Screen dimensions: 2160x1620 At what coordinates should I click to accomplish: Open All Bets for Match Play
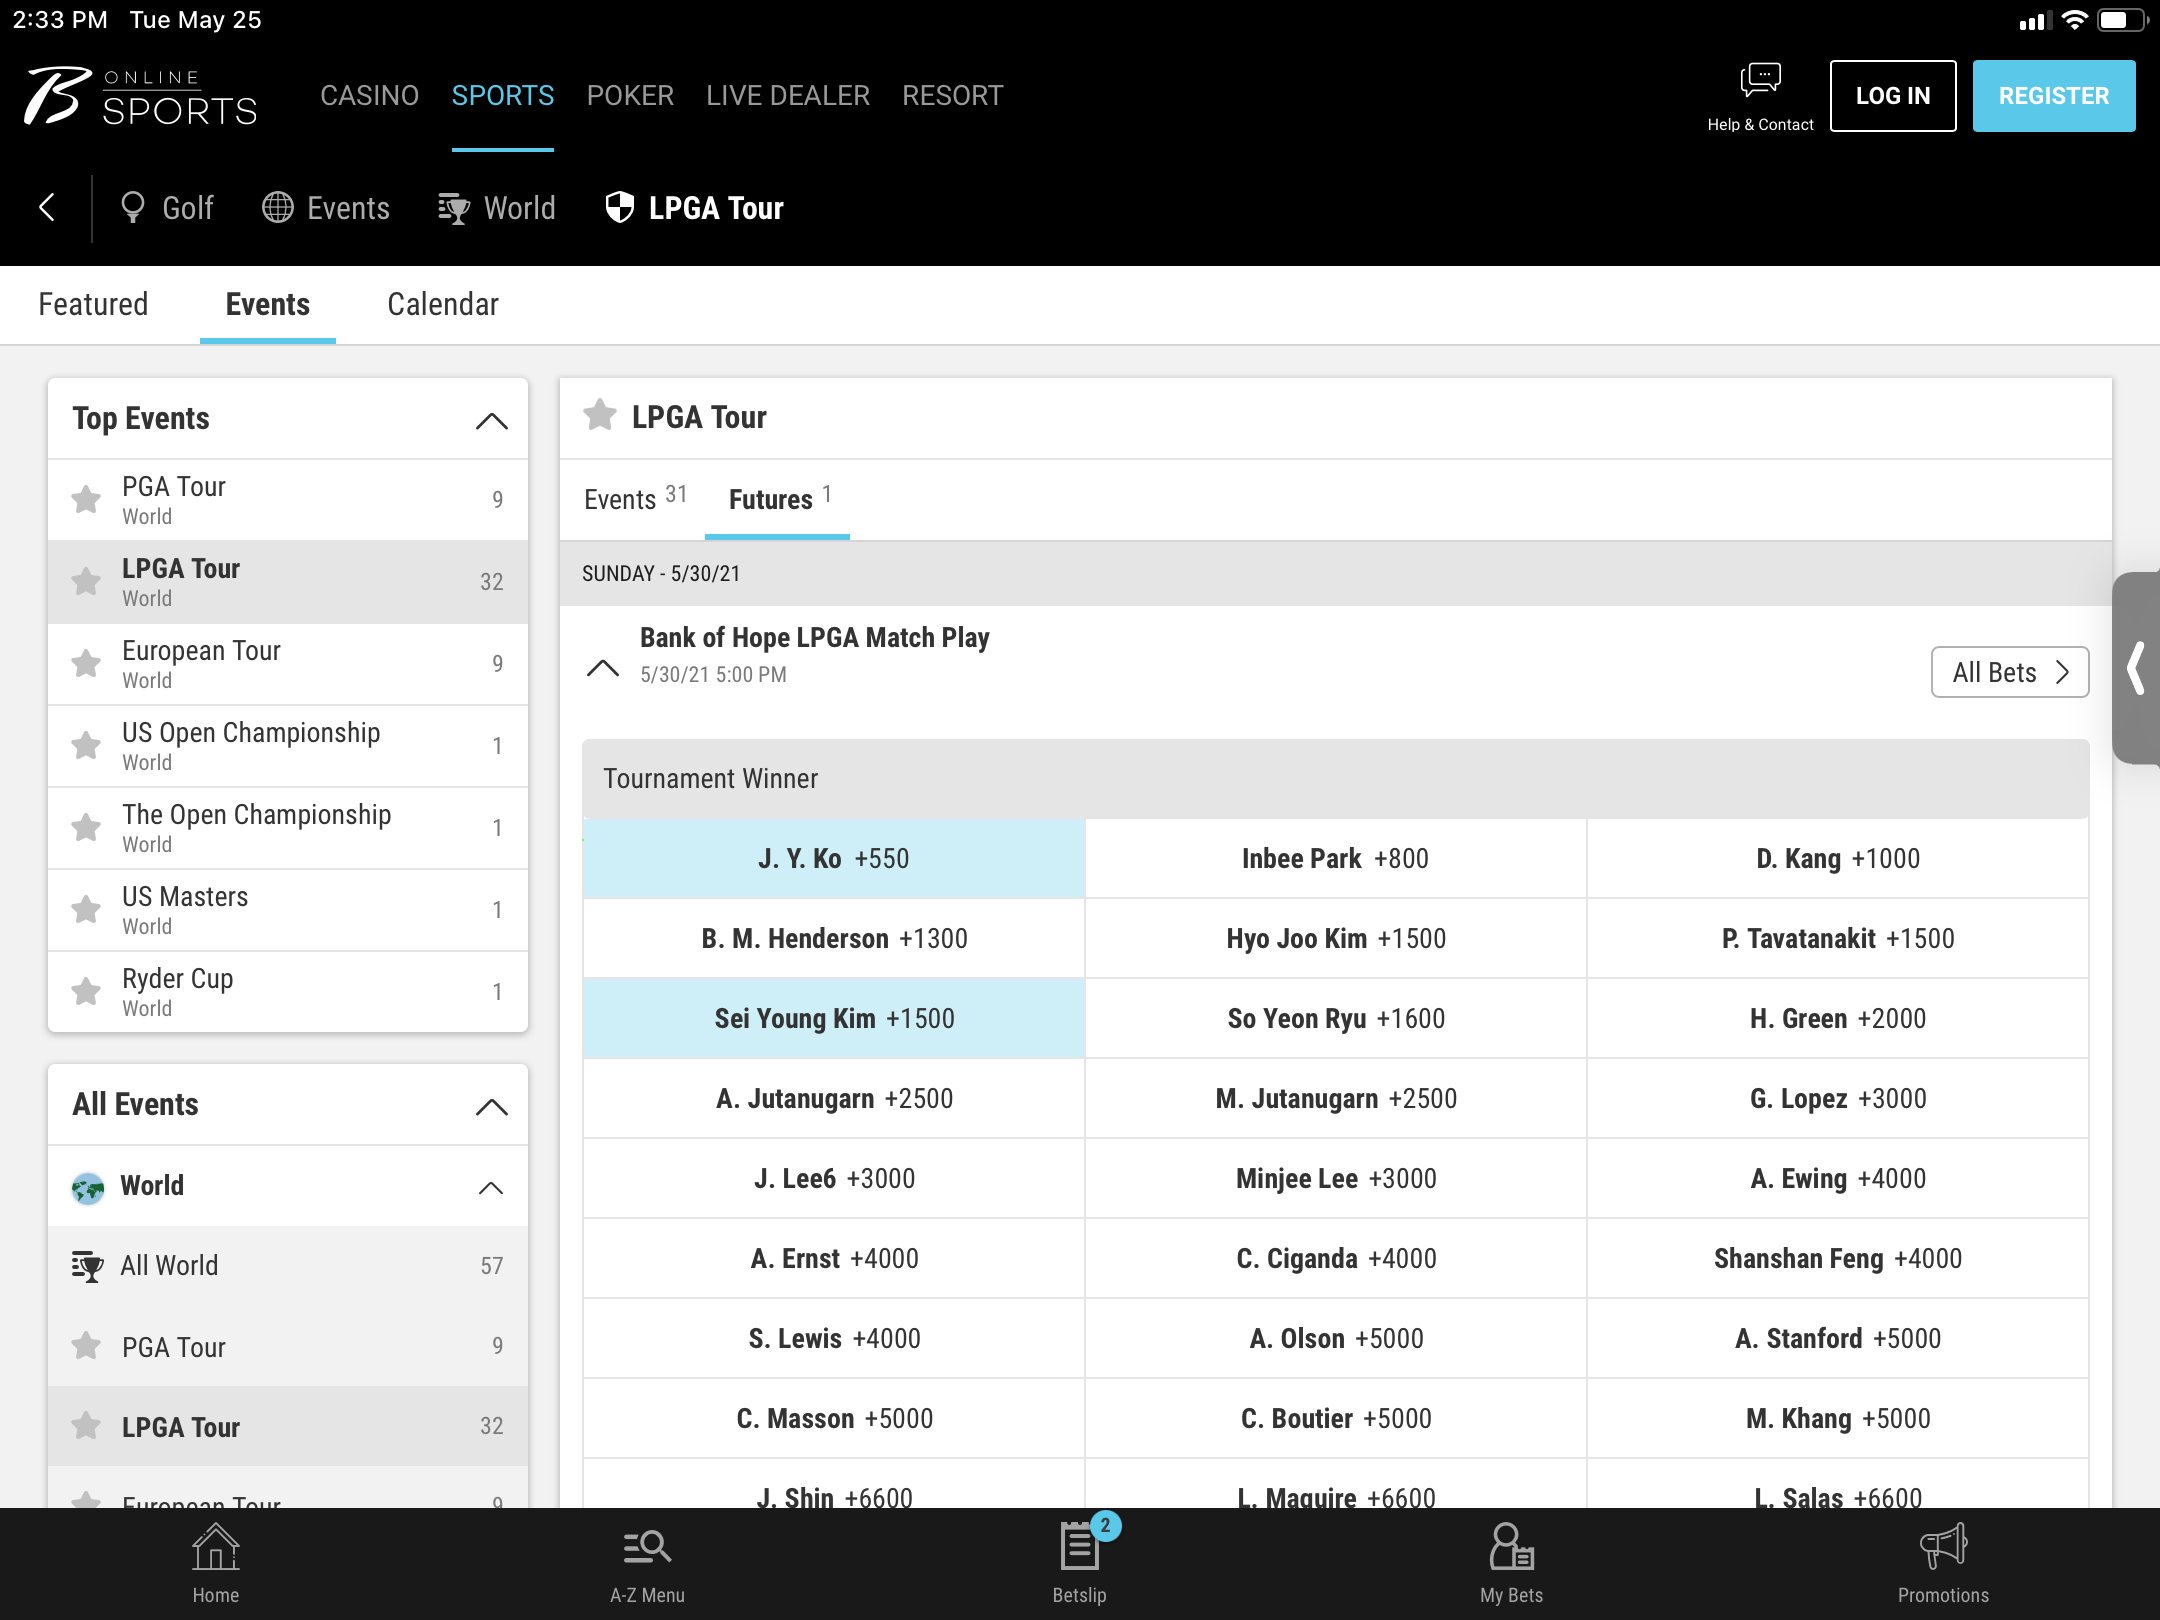pos(2010,672)
